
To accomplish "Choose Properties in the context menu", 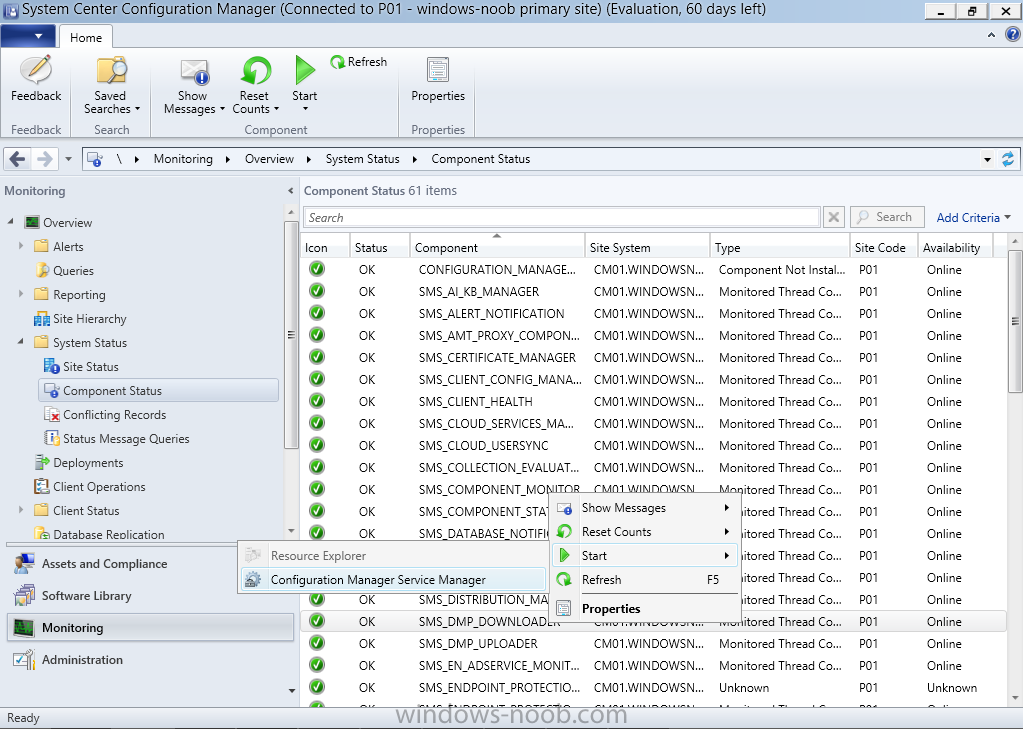I will pyautogui.click(x=644, y=609).
